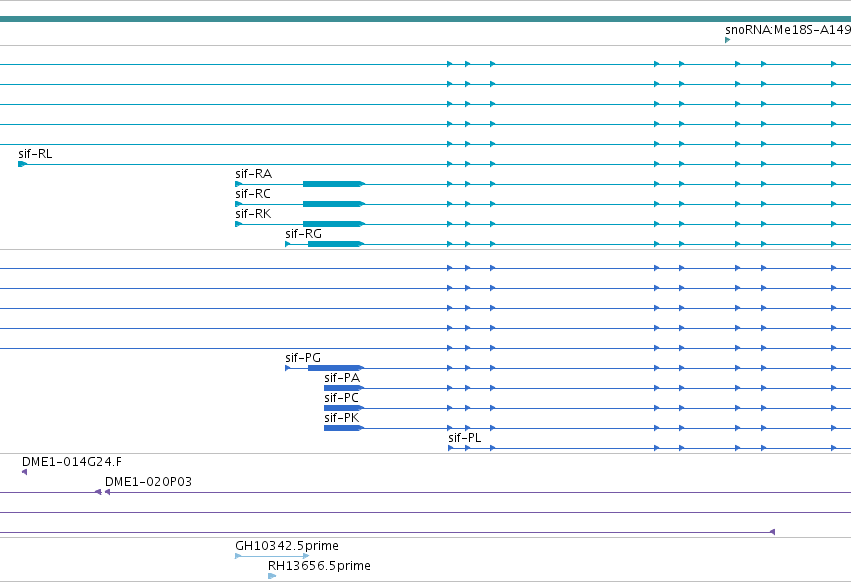
Task: Select the sif-PG protein label
Action: tap(303, 358)
